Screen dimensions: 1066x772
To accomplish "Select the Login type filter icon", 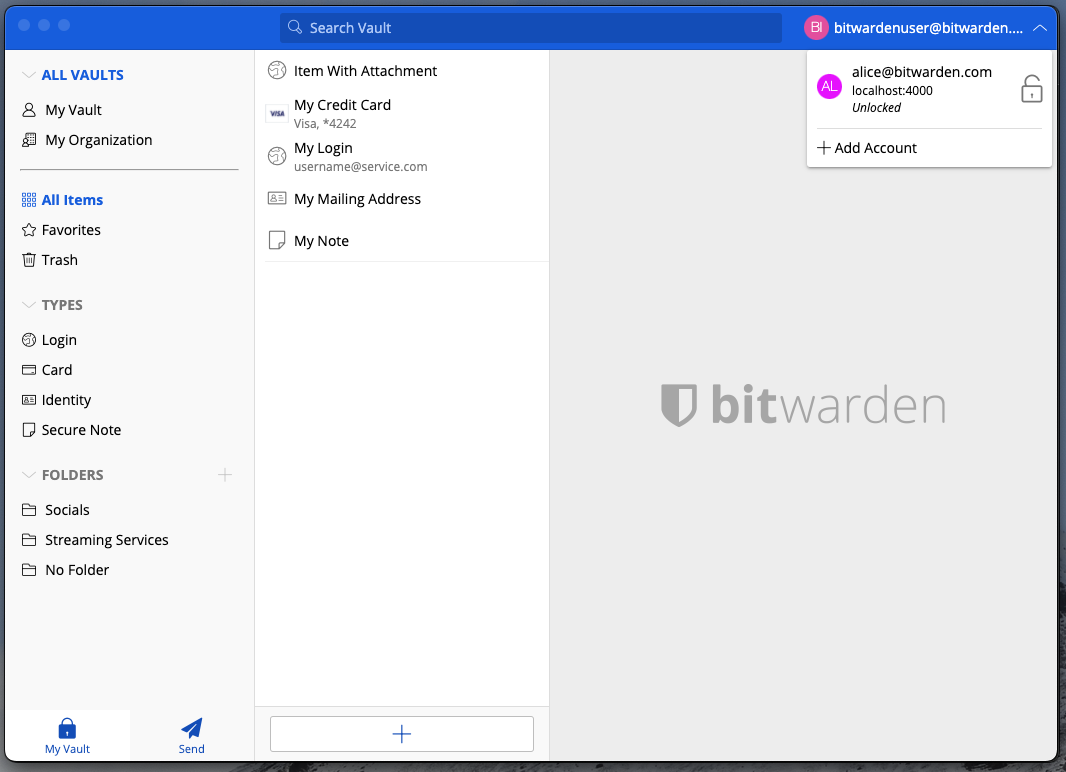I will [30, 339].
